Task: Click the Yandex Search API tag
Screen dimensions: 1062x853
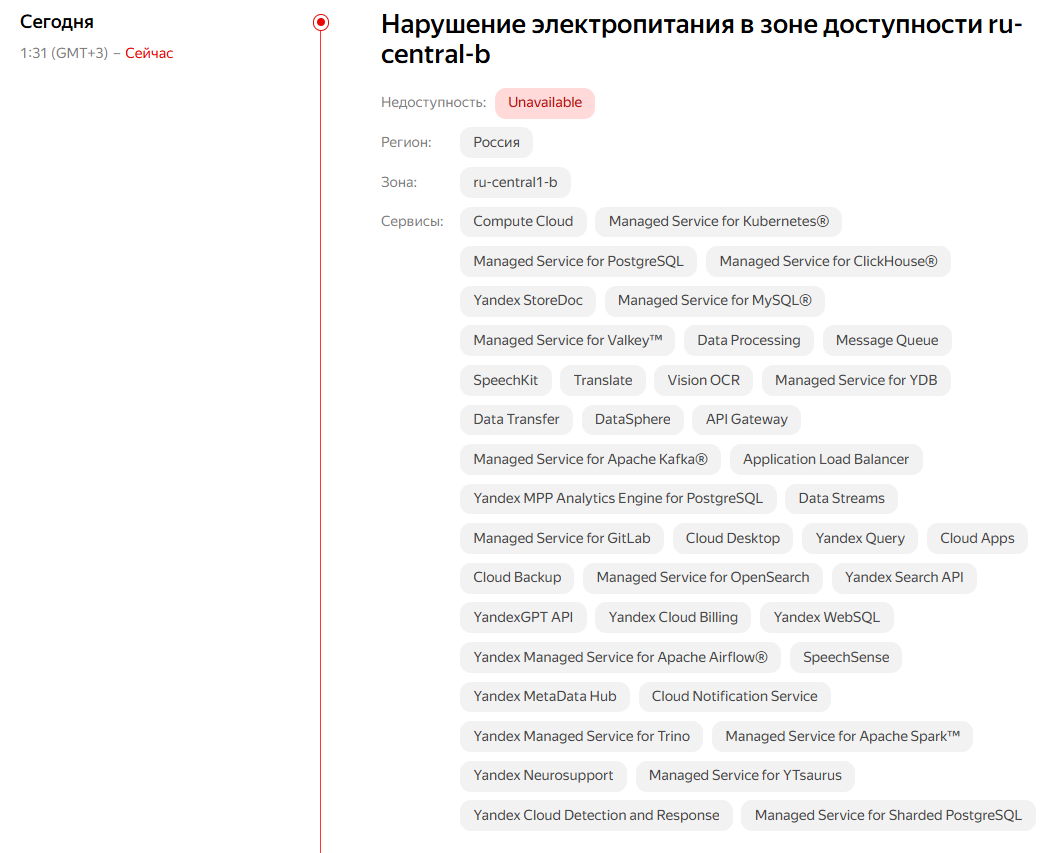Action: click(904, 578)
